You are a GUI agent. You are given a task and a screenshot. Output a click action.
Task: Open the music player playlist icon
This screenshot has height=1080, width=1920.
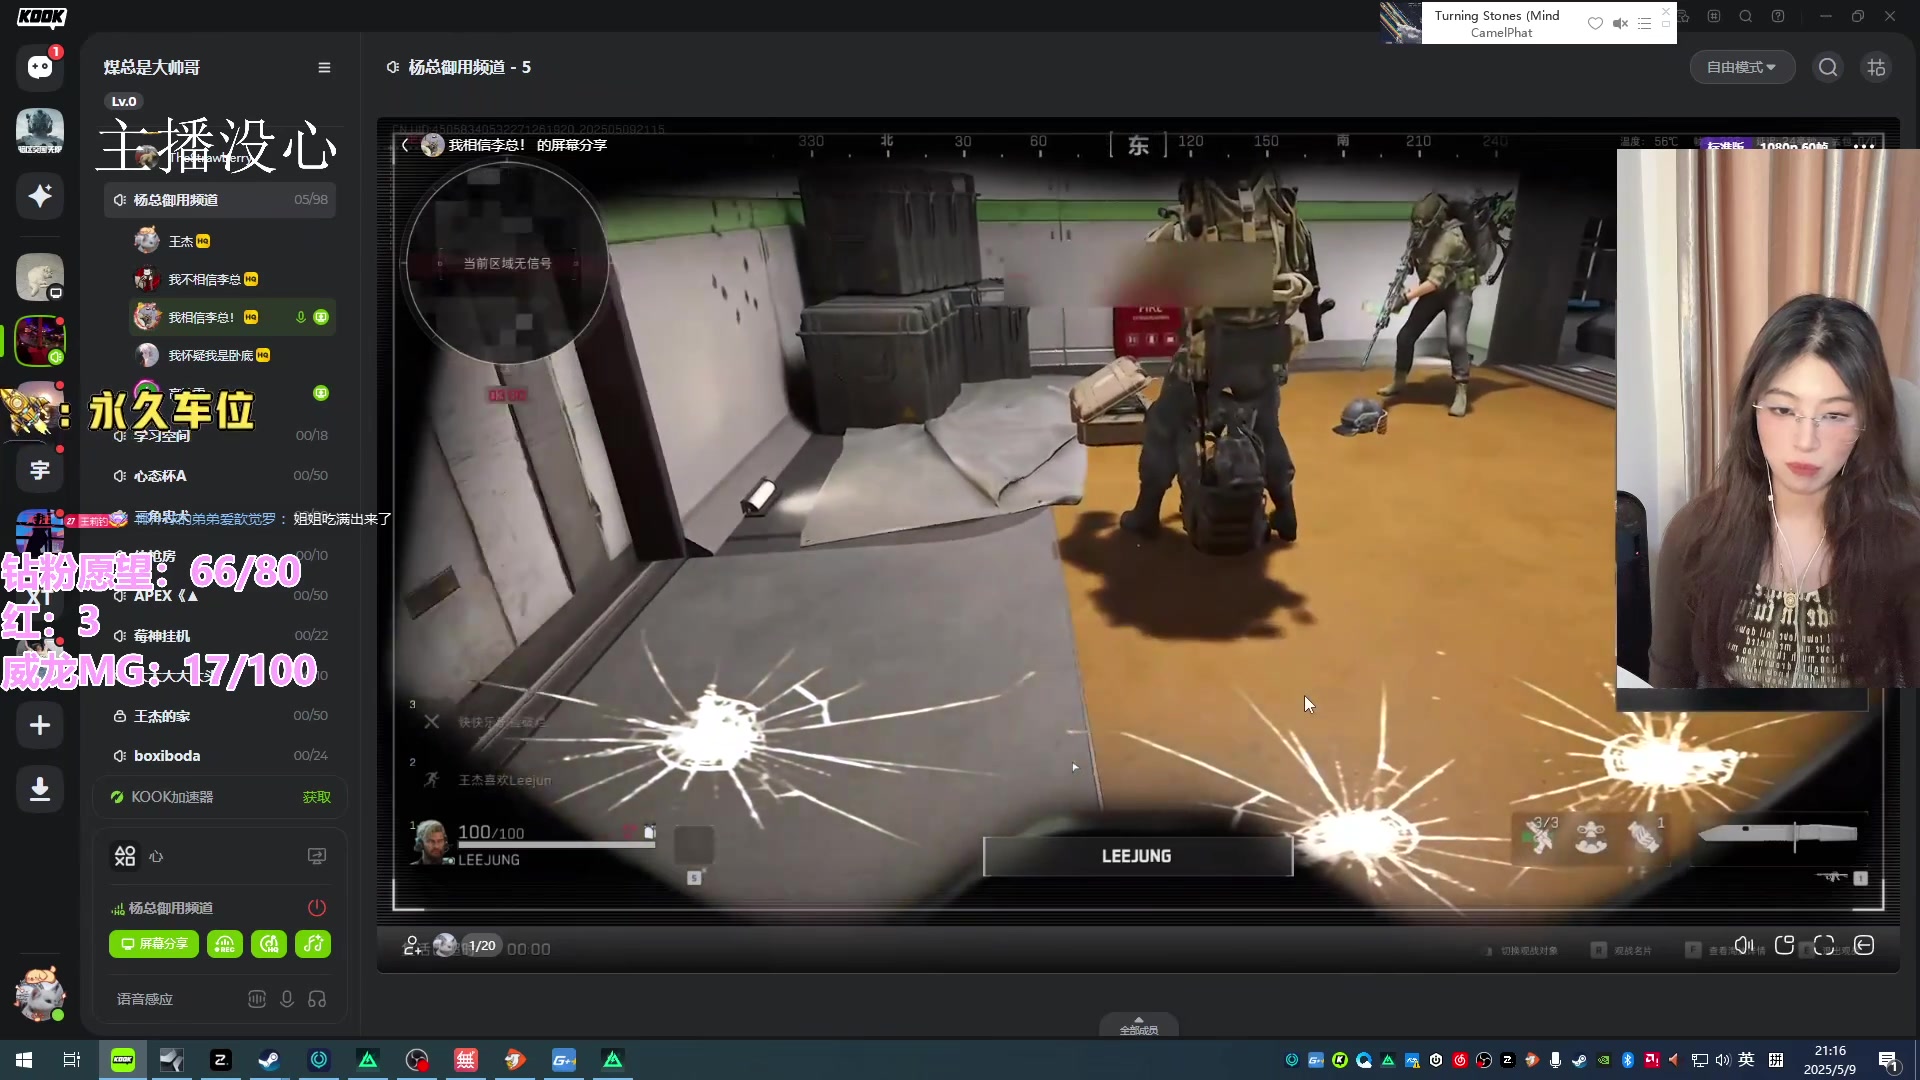(1644, 23)
